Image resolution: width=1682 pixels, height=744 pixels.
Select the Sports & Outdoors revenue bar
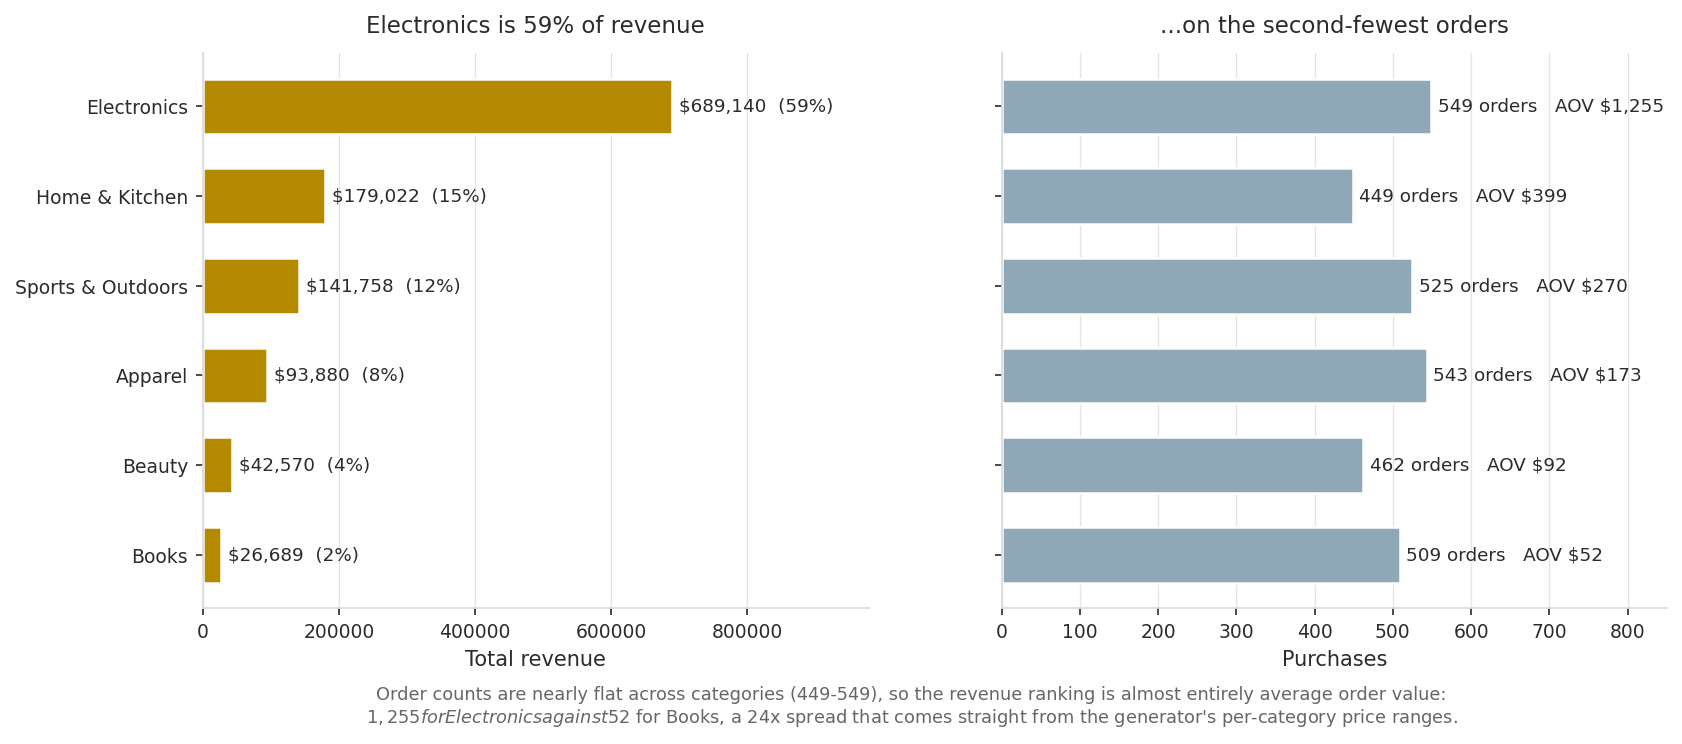[251, 286]
